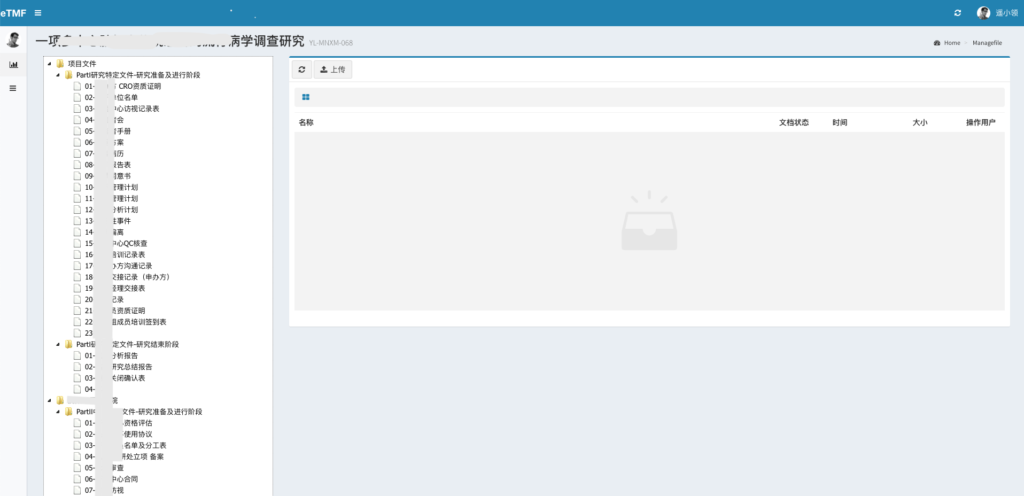Toggle the hamburger menu in top bar
Screen dimensions: 1024x496
(x=38, y=12)
